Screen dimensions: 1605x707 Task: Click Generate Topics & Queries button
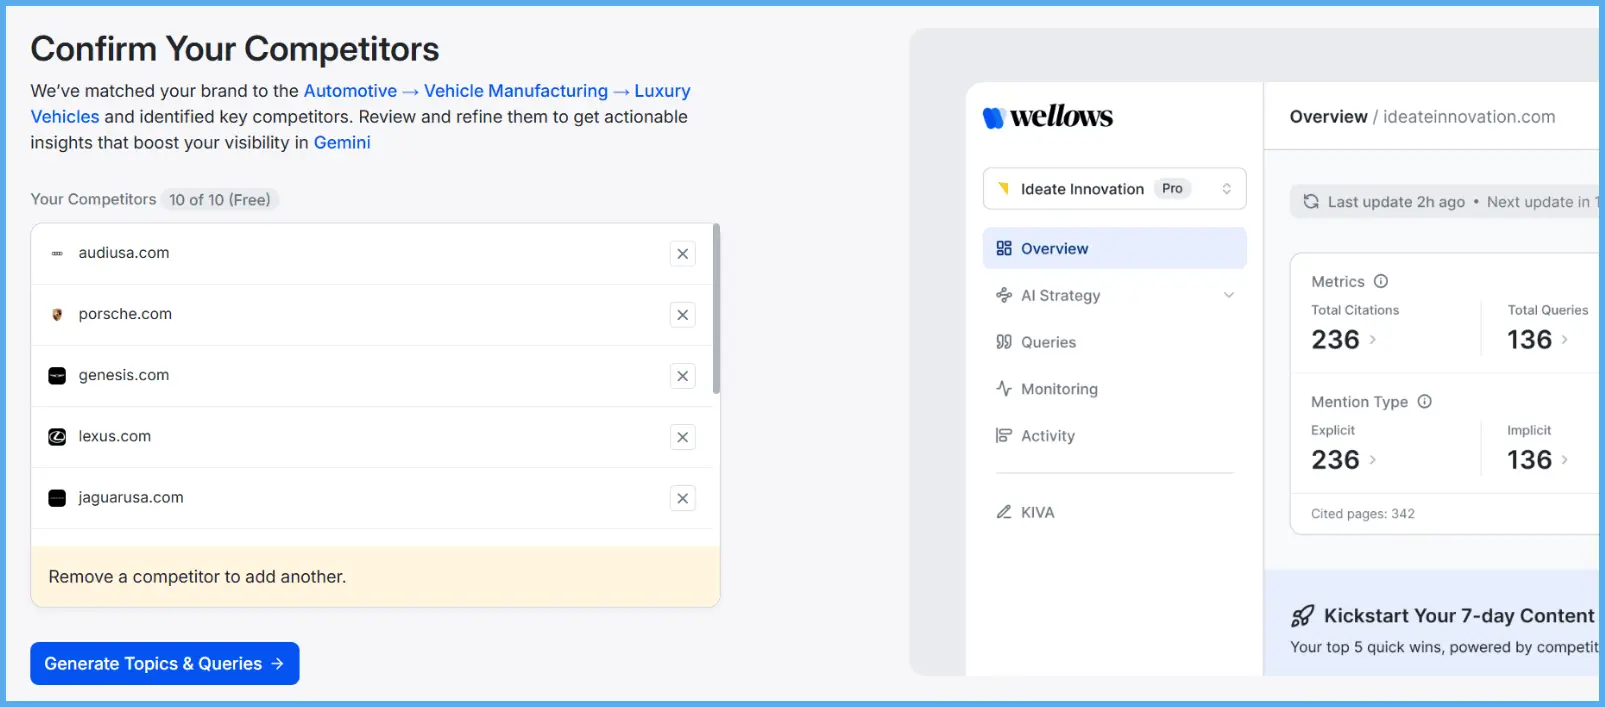165,664
